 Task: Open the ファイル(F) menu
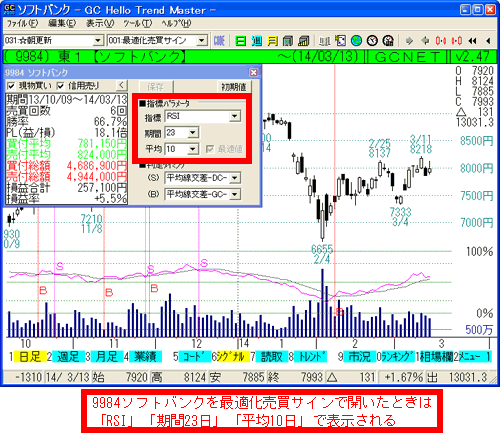point(22,23)
